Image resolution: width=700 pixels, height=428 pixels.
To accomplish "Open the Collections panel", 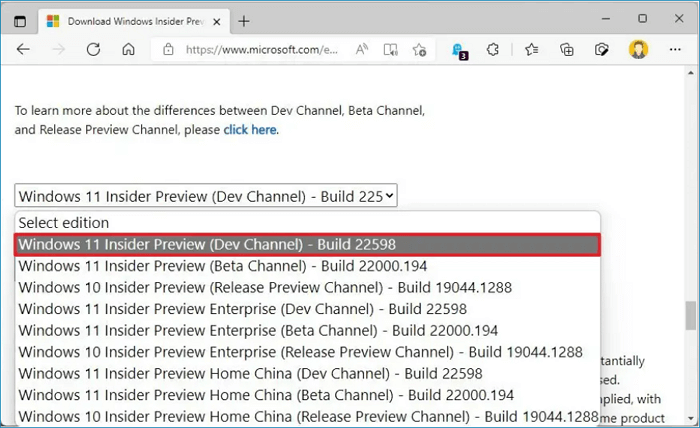I will point(567,49).
